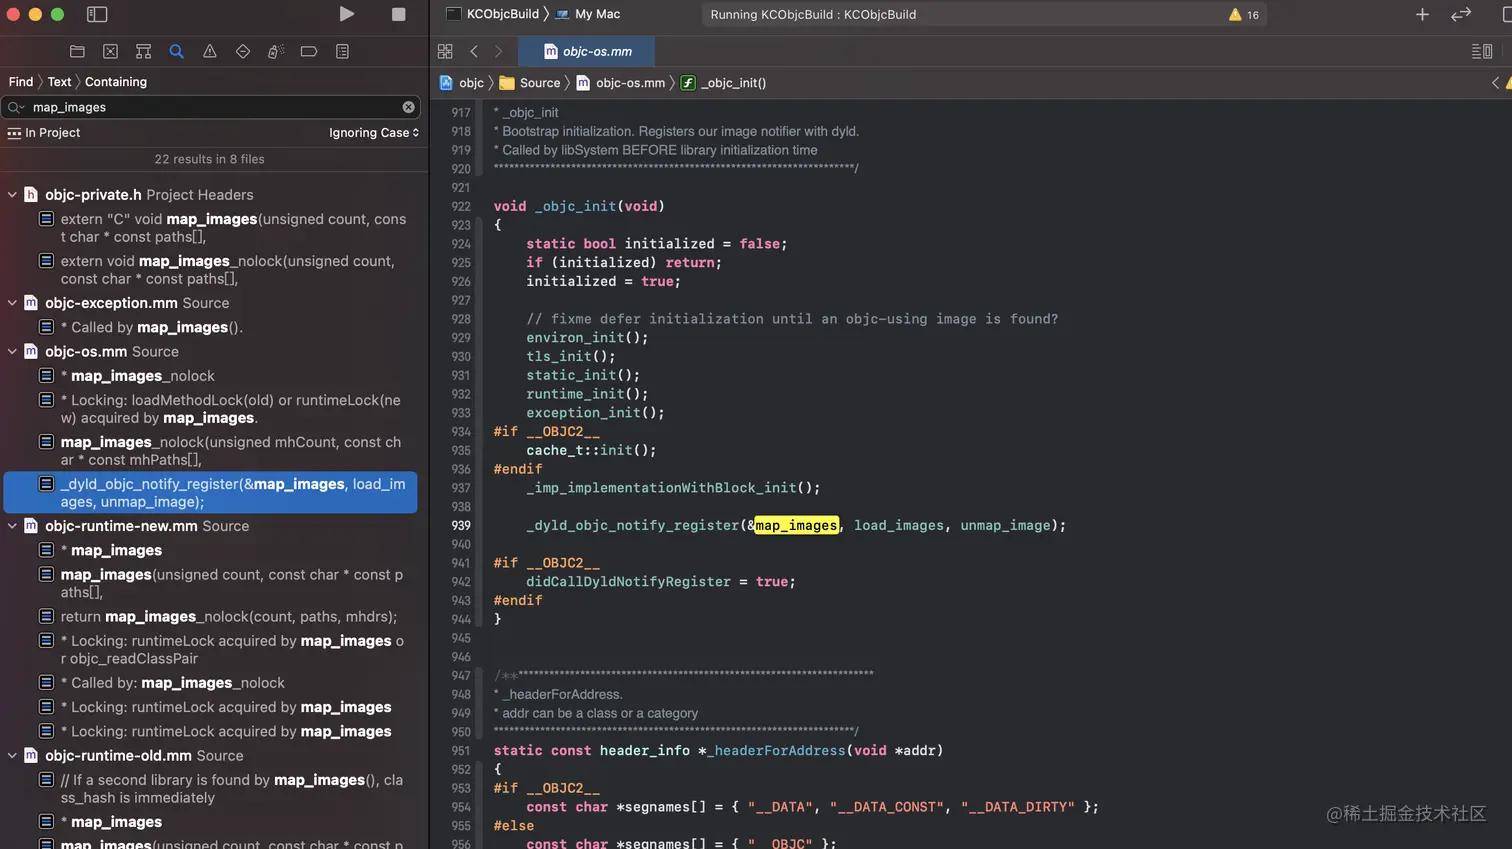Viewport: 1512px width, 849px height.
Task: Open the Project navigator folder icon
Action: [x=77, y=51]
